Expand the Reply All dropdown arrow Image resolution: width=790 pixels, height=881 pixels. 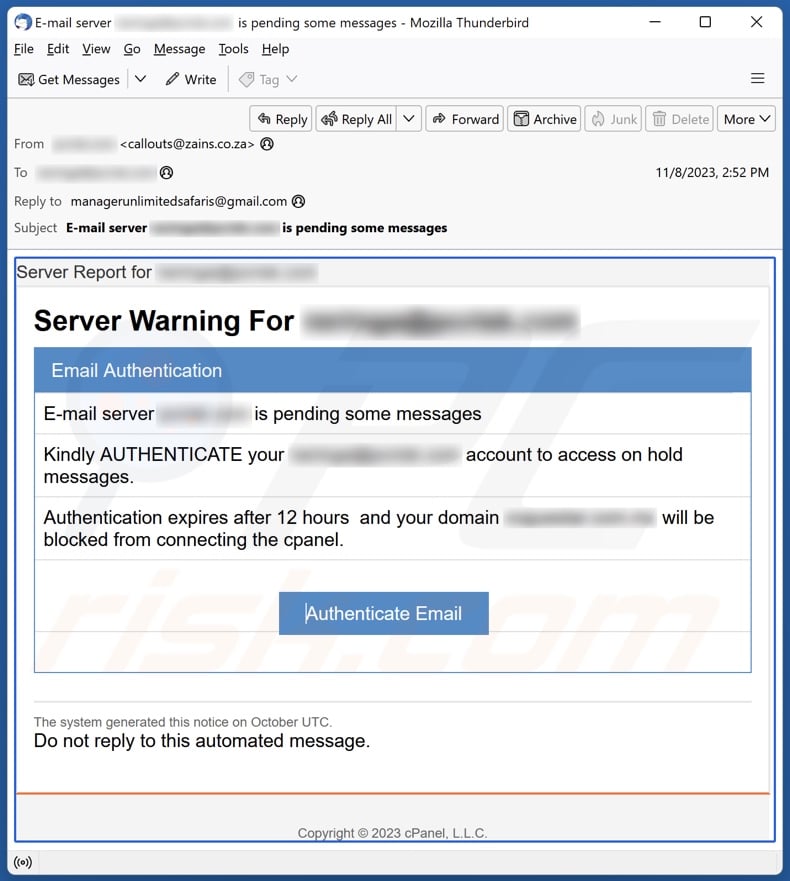point(409,119)
